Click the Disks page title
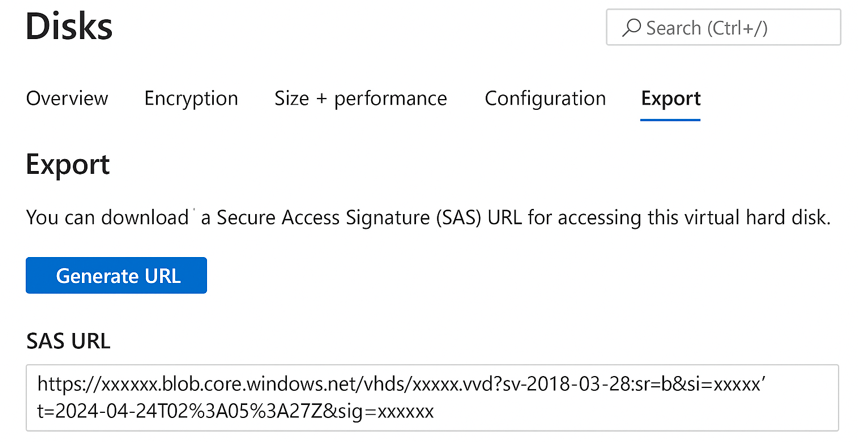Screen dimensions: 858x442 coord(69,27)
